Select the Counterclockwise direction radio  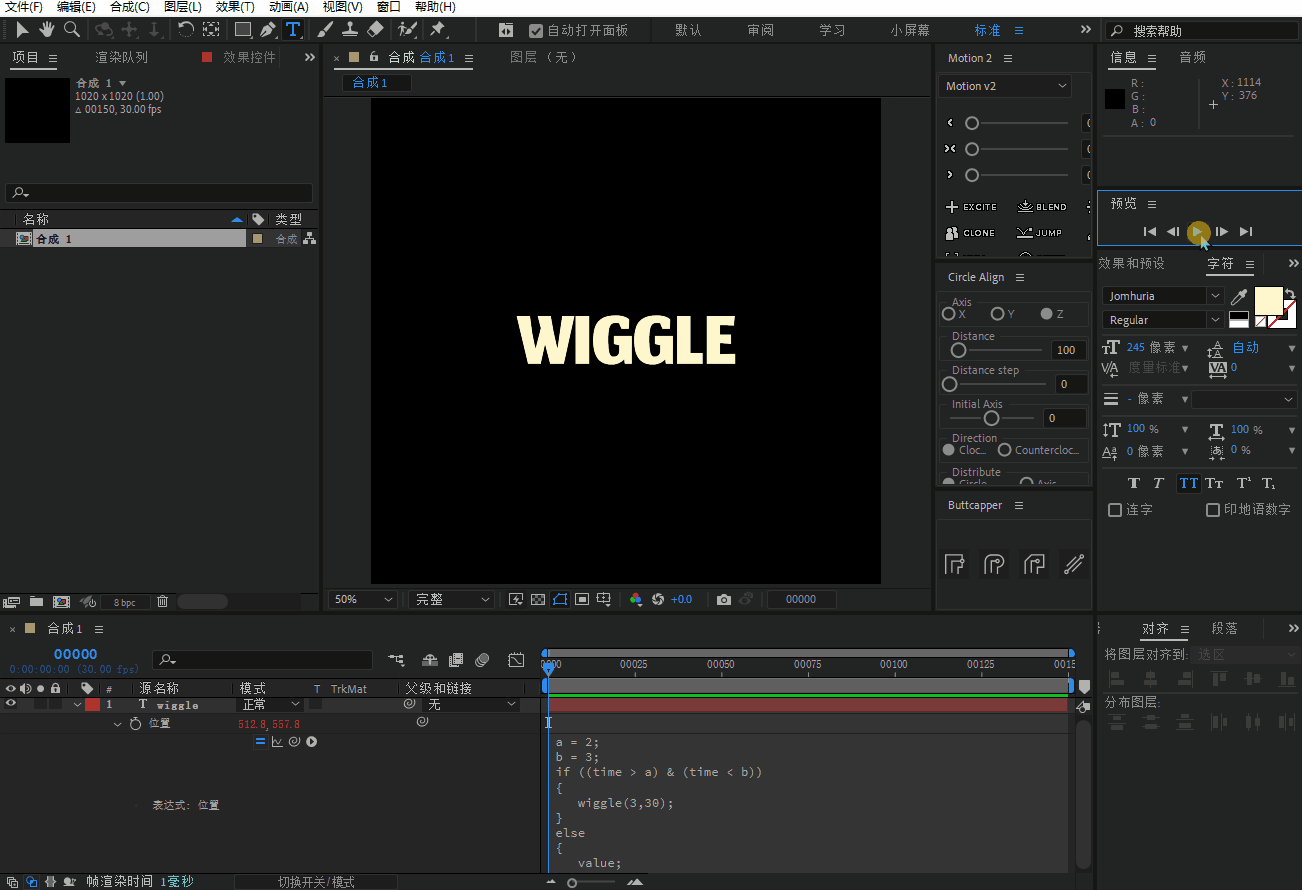tap(1004, 450)
